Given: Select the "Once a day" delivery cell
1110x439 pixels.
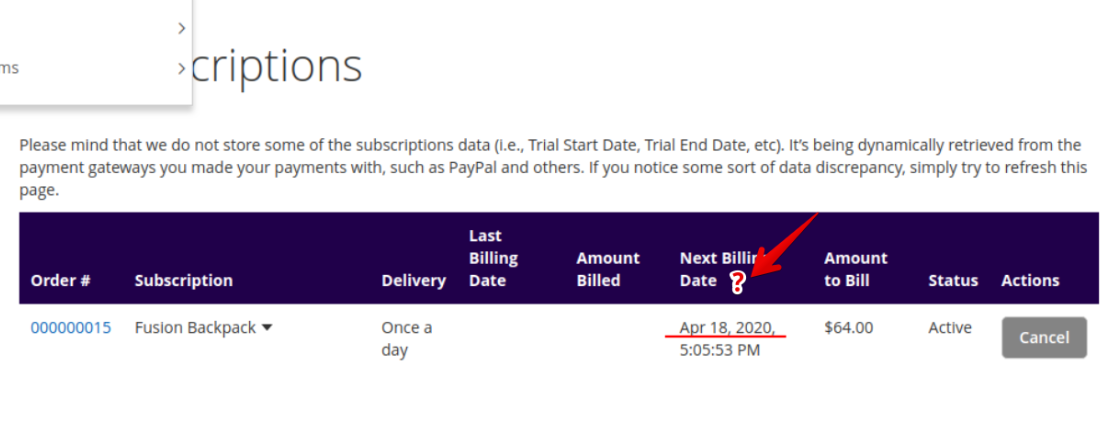Looking at the screenshot, I should pyautogui.click(x=407, y=338).
